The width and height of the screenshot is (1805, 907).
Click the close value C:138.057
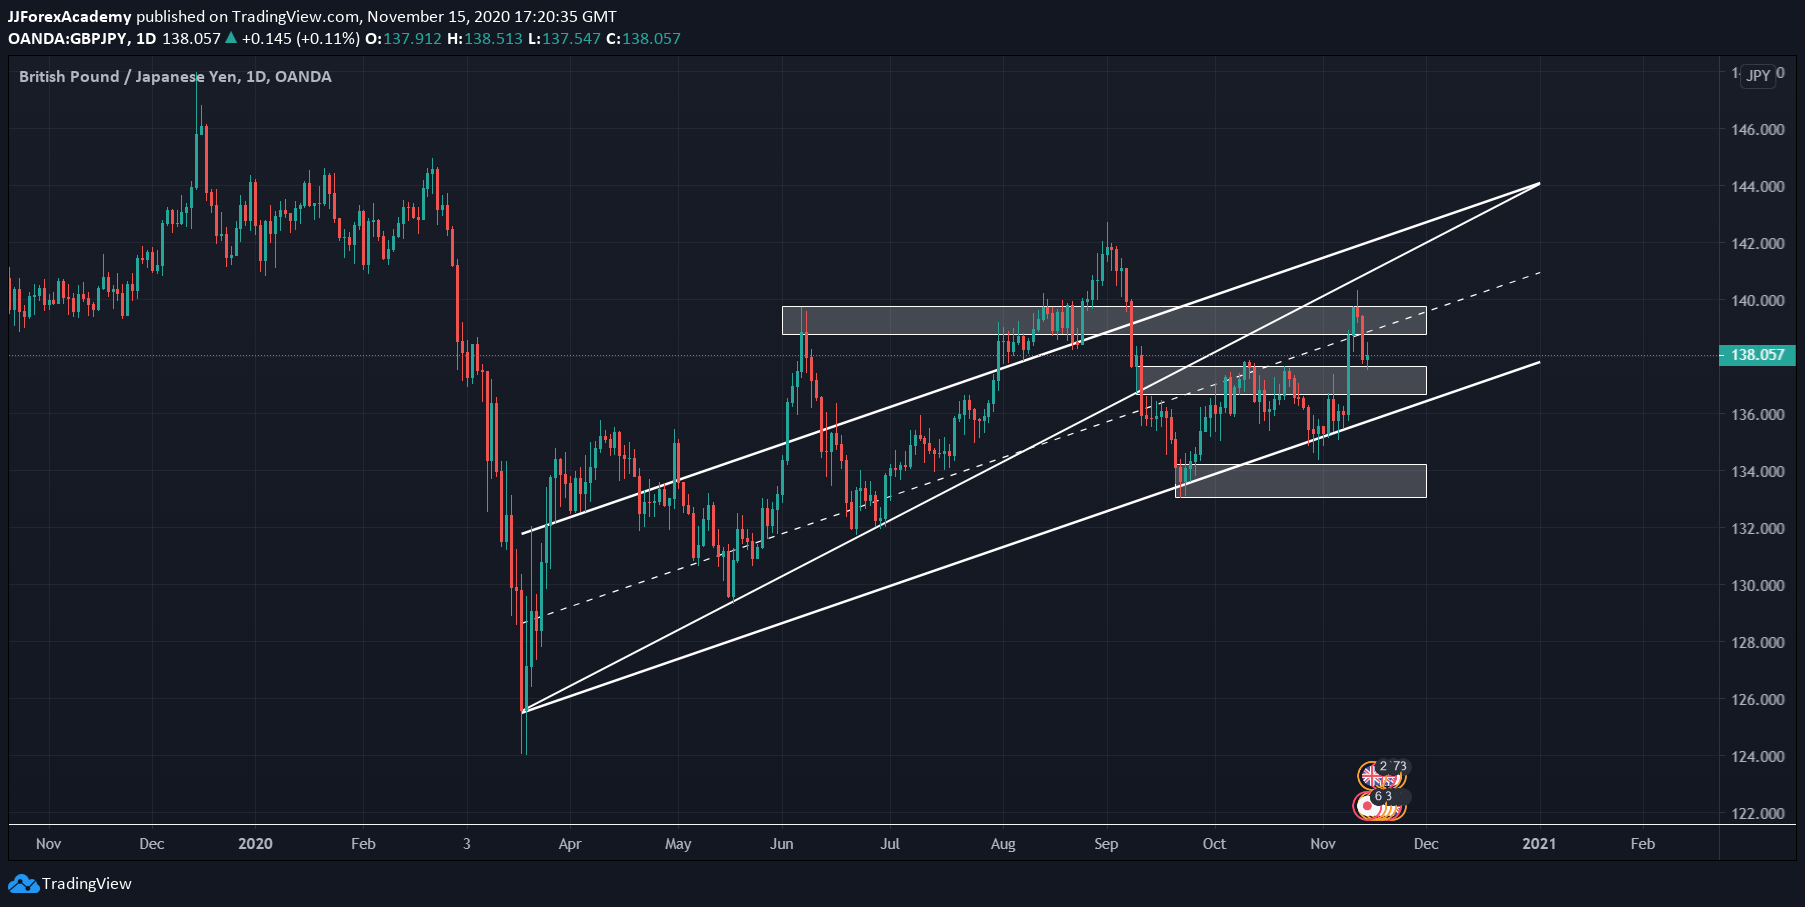643,38
